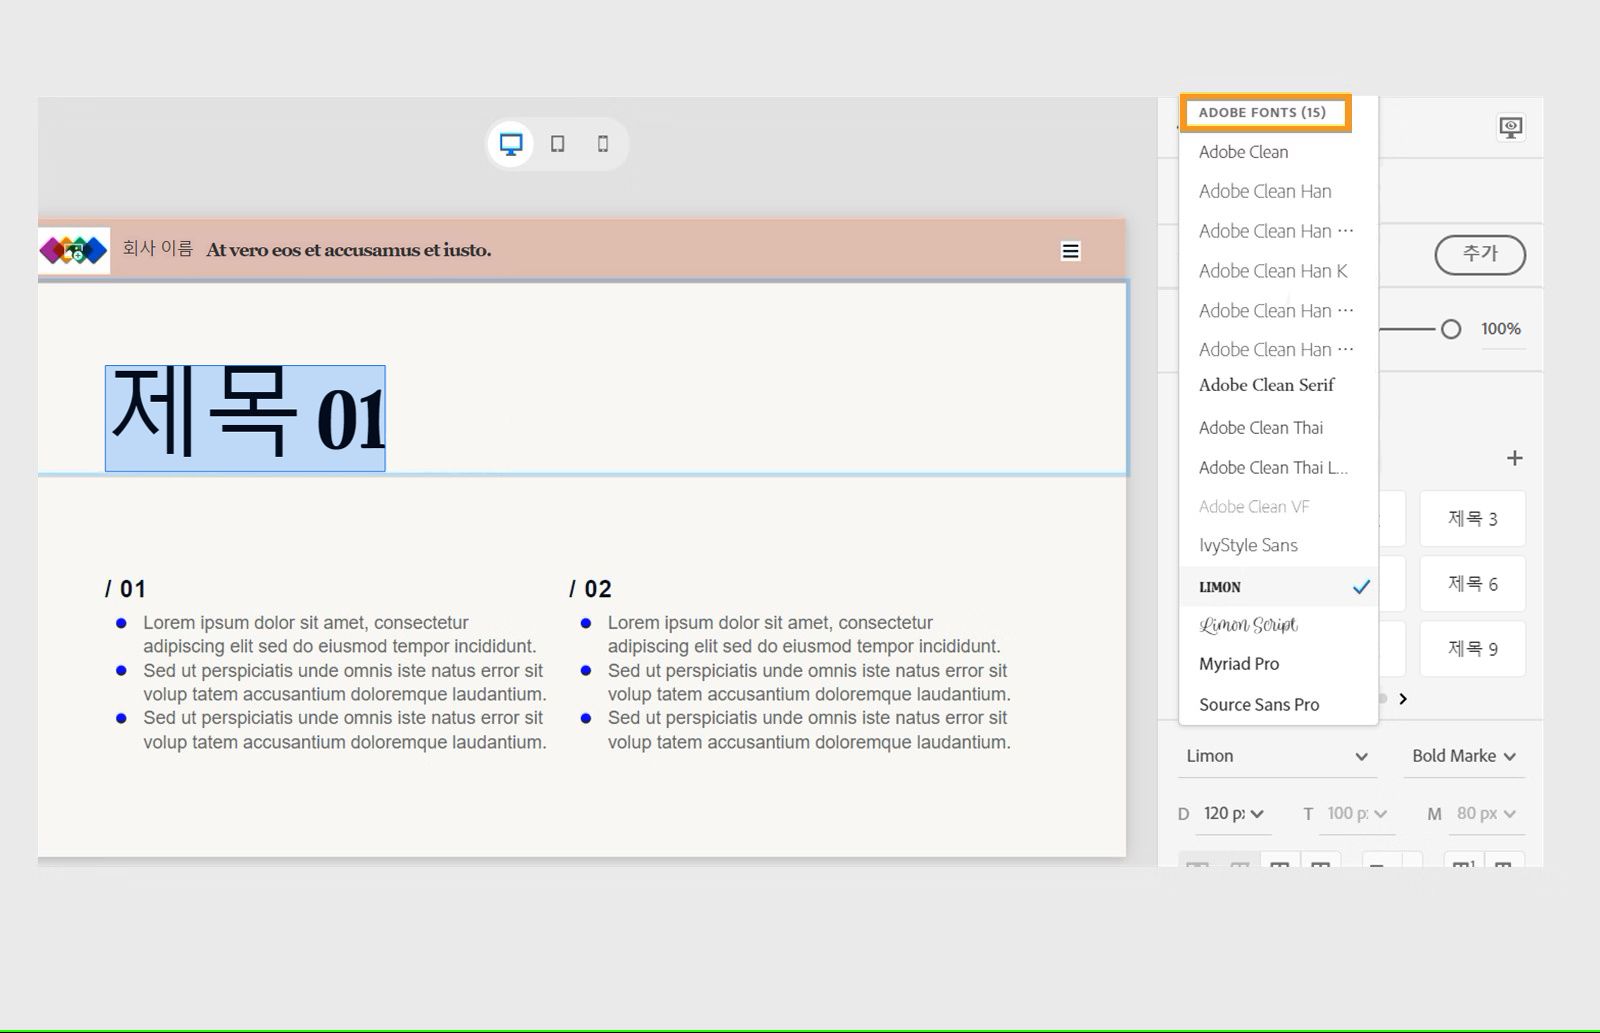Image resolution: width=1600 pixels, height=1033 pixels.
Task: Select the Myriad Pro font option
Action: pos(1239,663)
